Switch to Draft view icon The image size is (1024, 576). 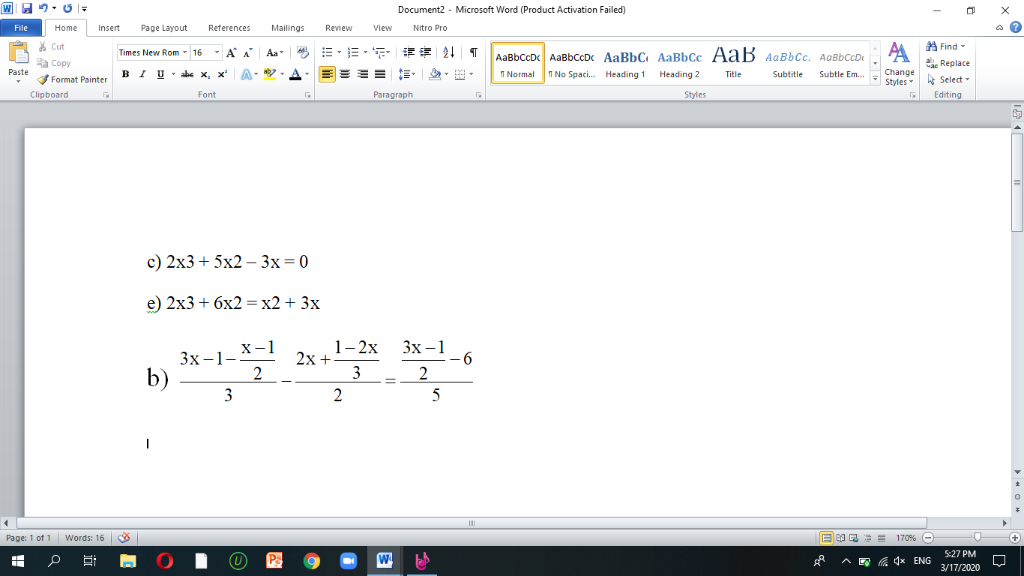(882, 538)
